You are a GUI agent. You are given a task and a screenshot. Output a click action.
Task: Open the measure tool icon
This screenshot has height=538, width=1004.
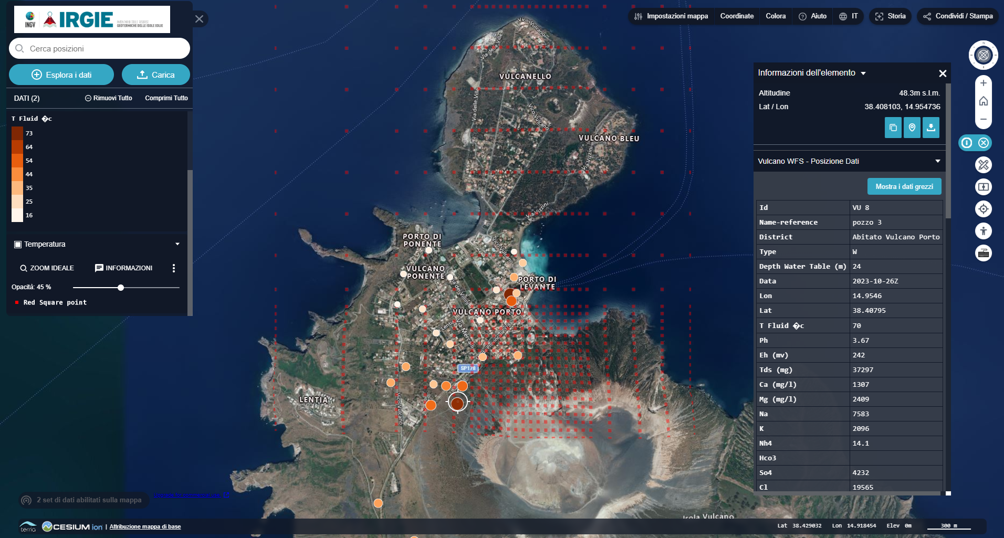984,165
